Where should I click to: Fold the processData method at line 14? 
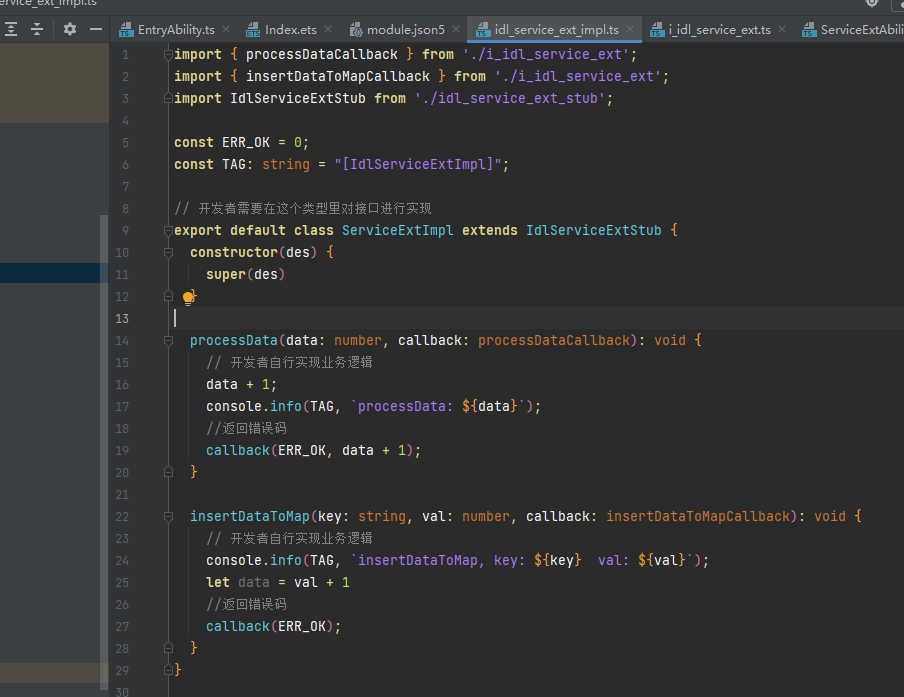click(x=167, y=341)
